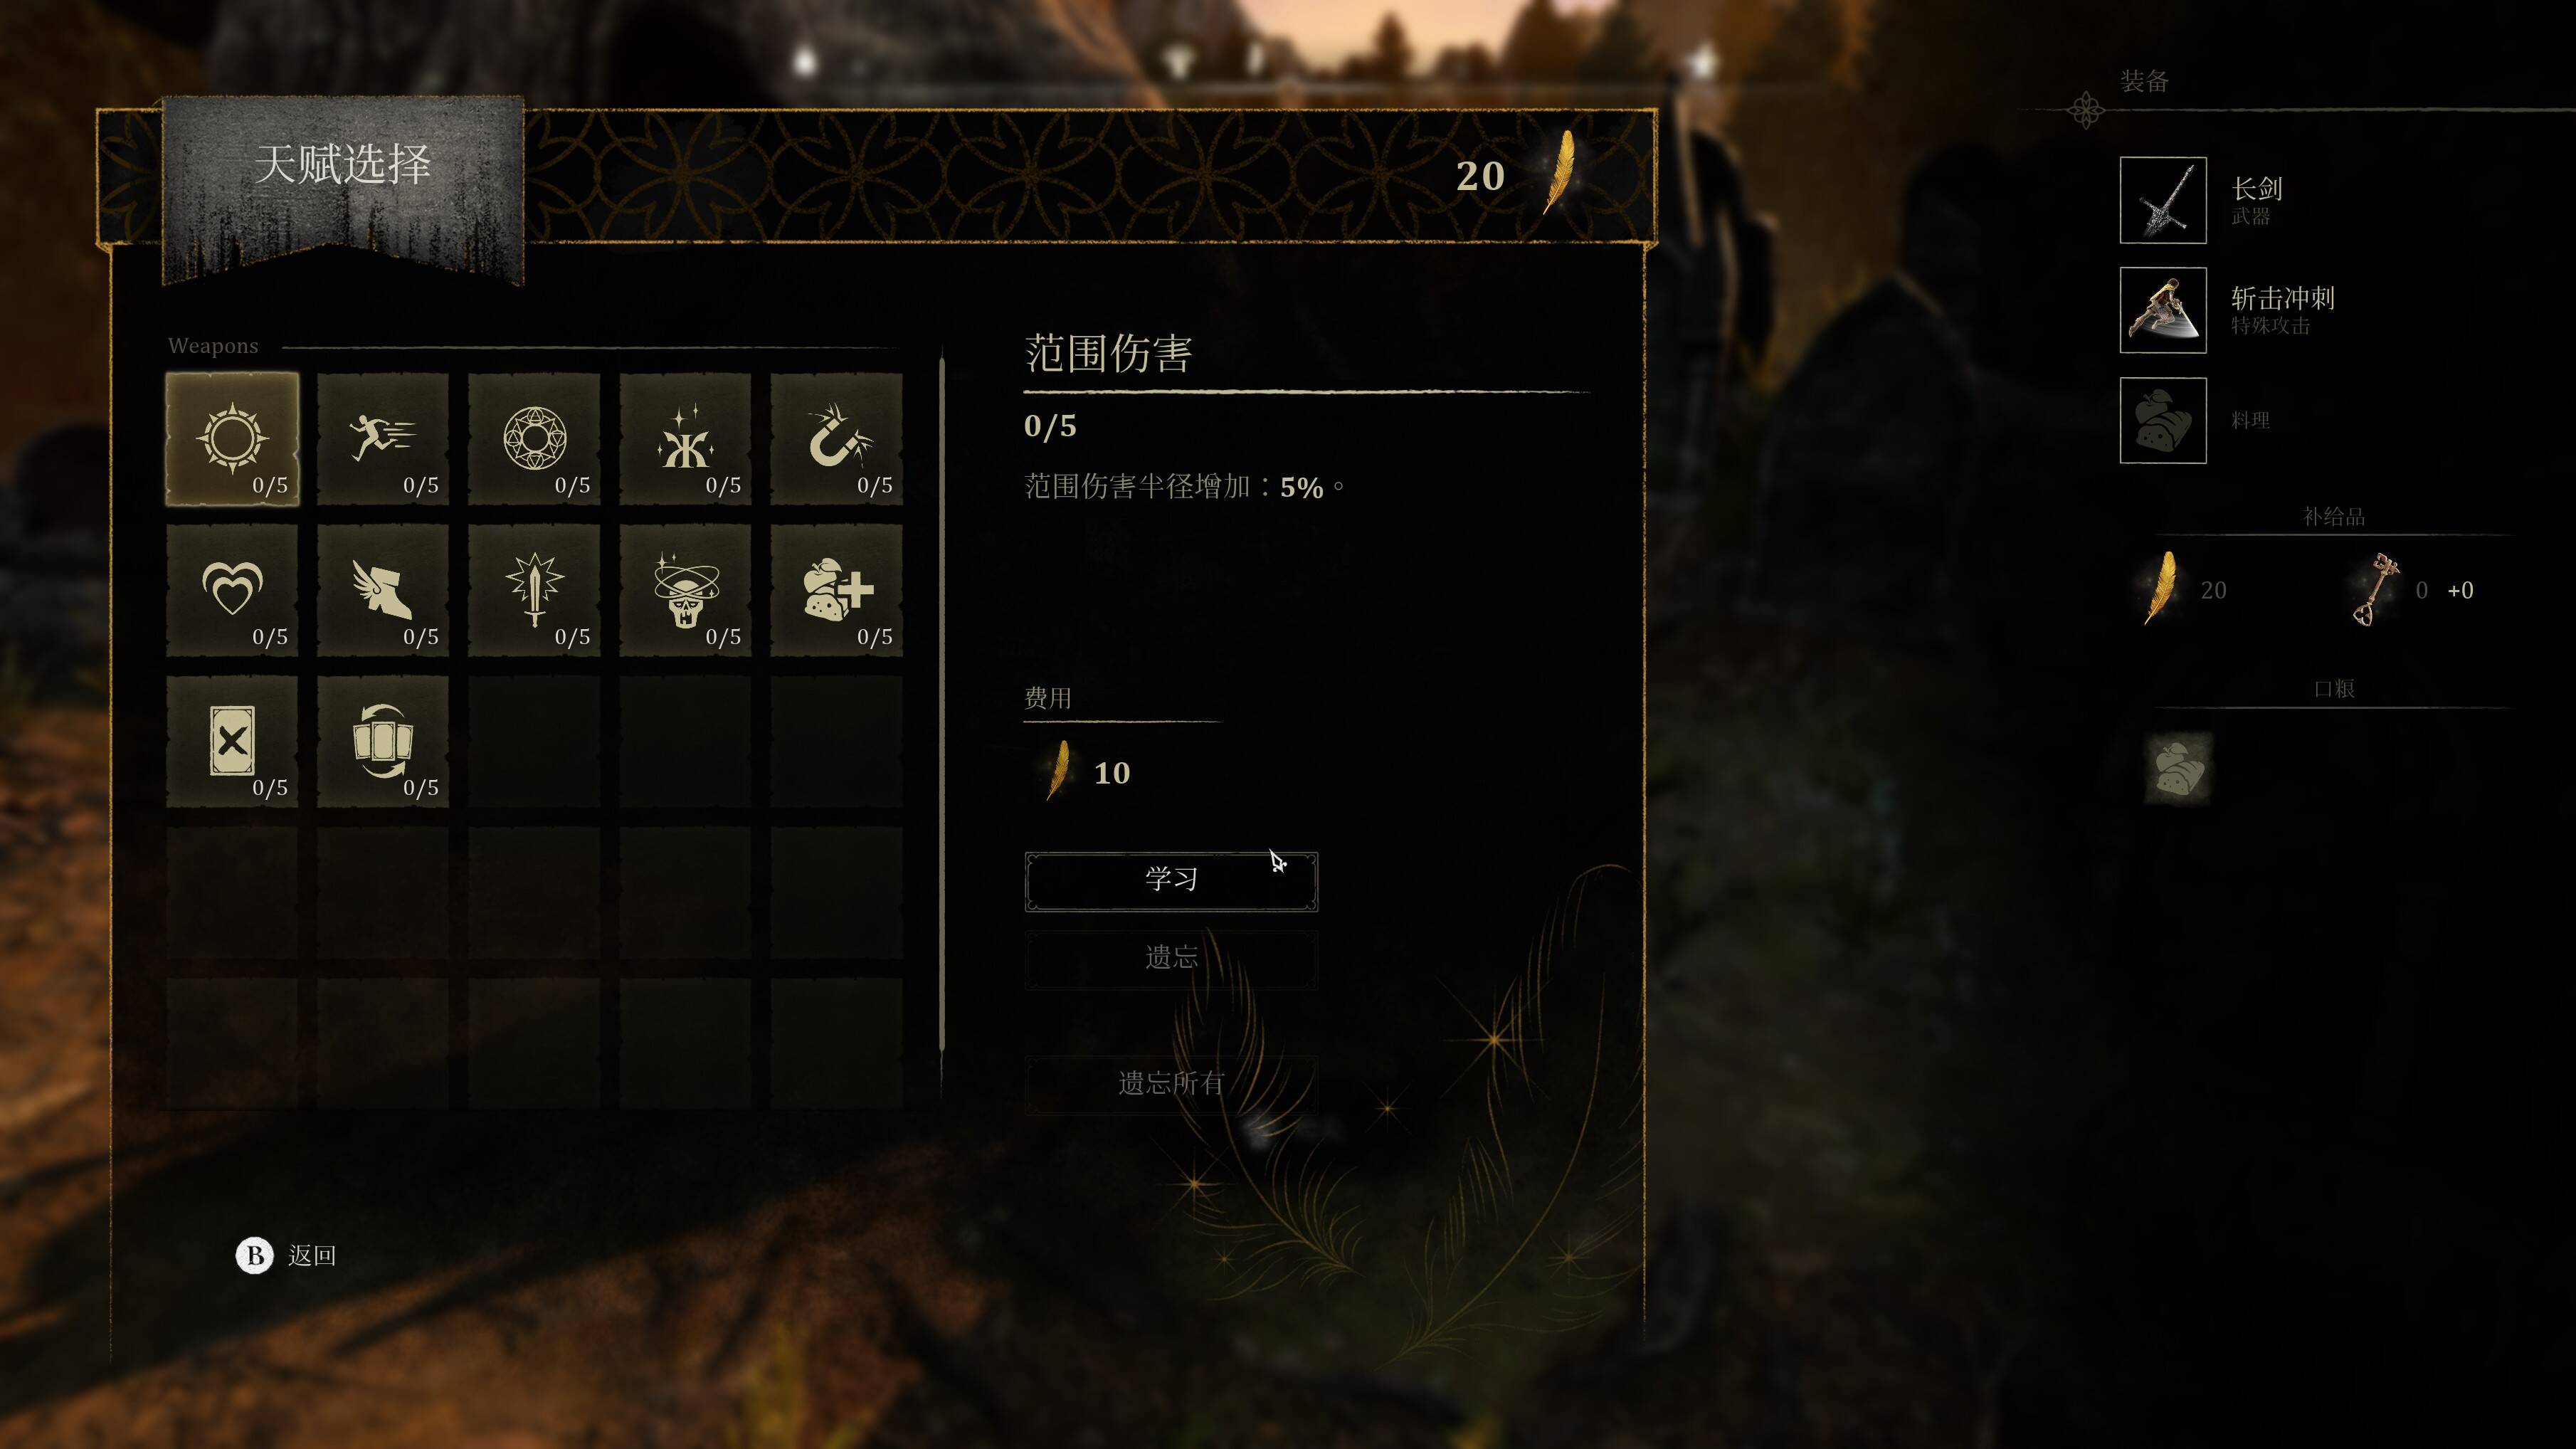Select the winged boot talent

click(383, 590)
